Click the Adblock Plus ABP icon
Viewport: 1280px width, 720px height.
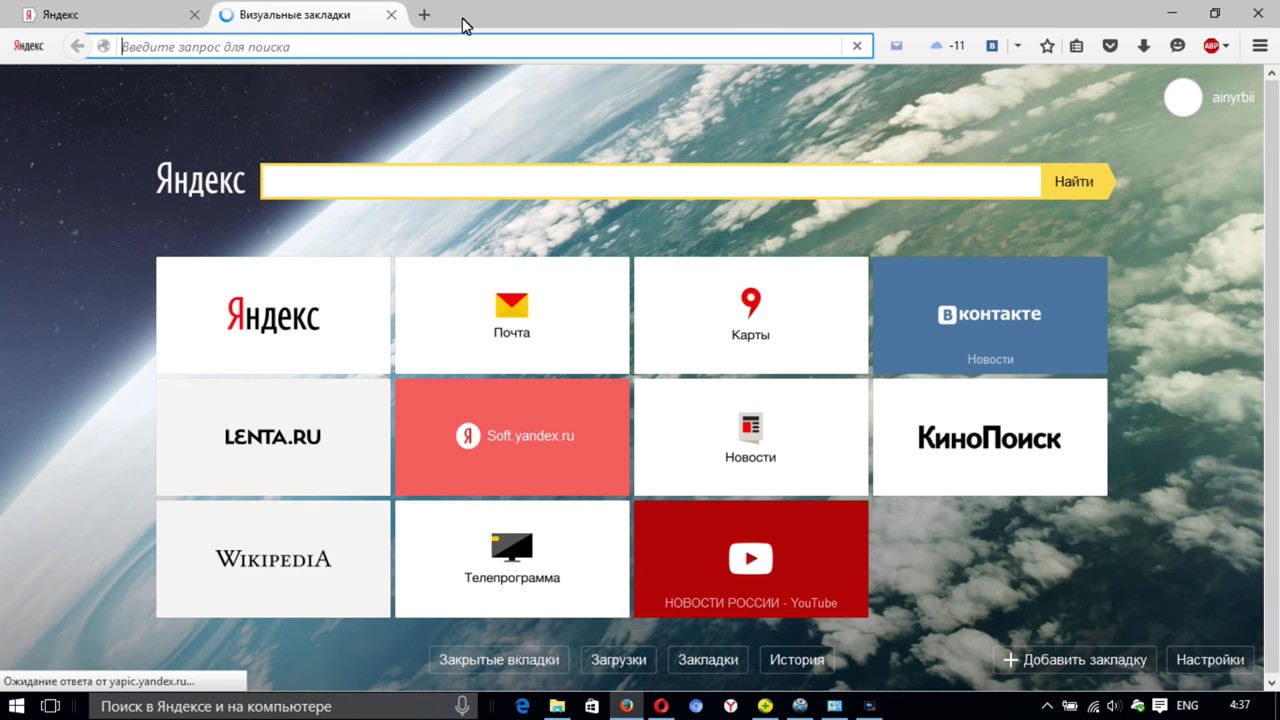pyautogui.click(x=1211, y=46)
